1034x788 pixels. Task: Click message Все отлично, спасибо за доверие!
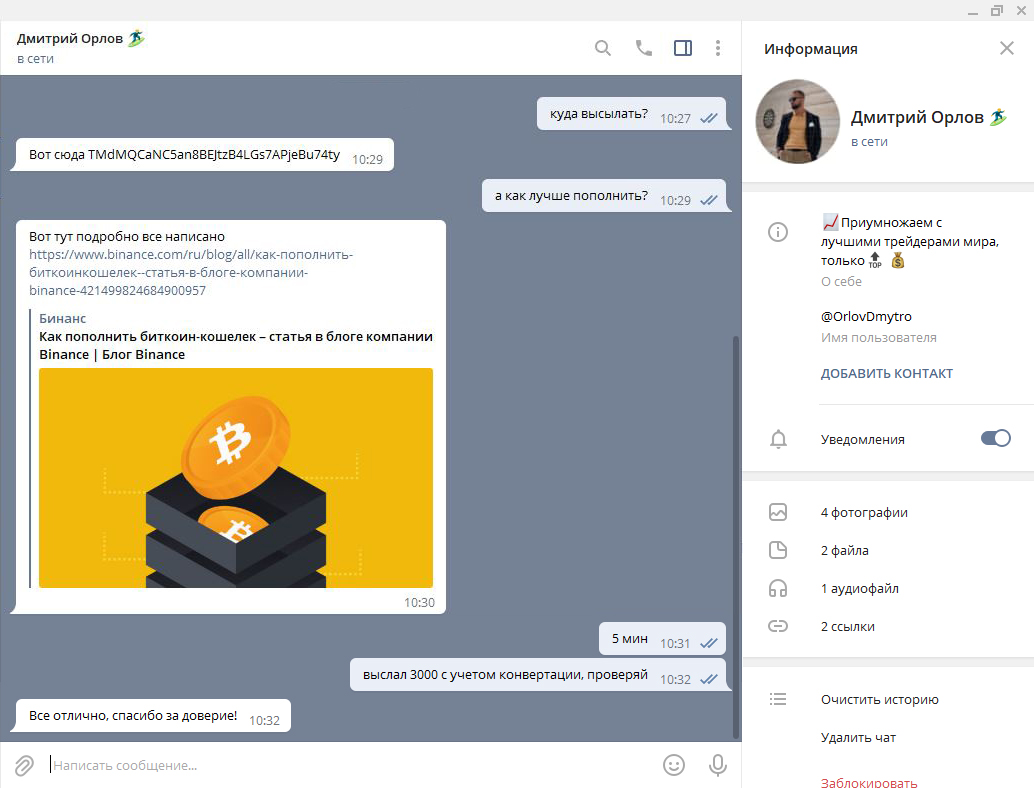[153, 716]
